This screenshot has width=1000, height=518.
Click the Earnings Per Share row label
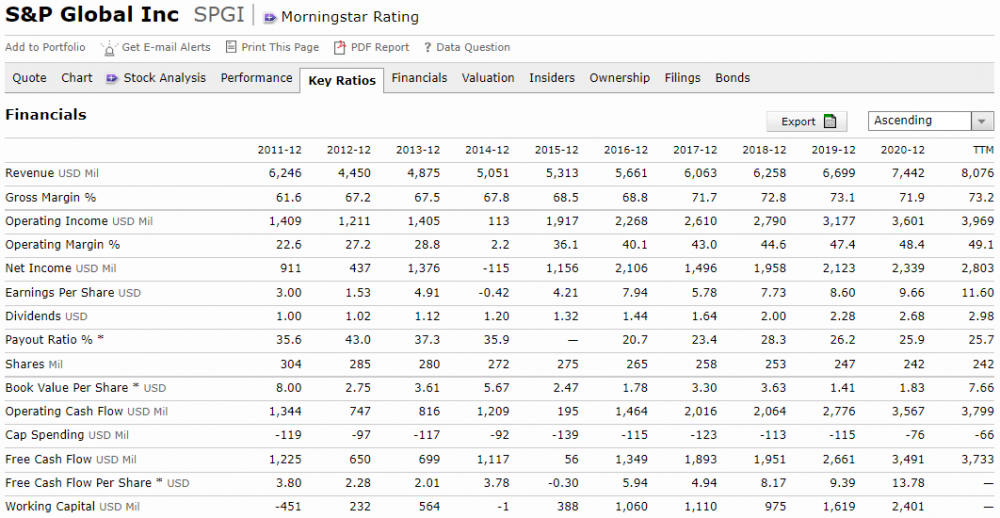73,293
